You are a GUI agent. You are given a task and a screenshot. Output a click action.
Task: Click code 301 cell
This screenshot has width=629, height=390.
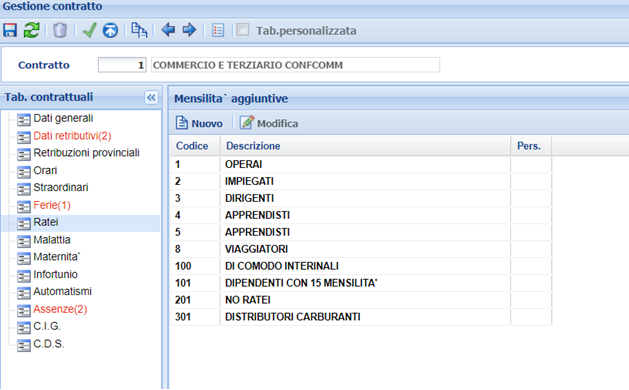195,317
